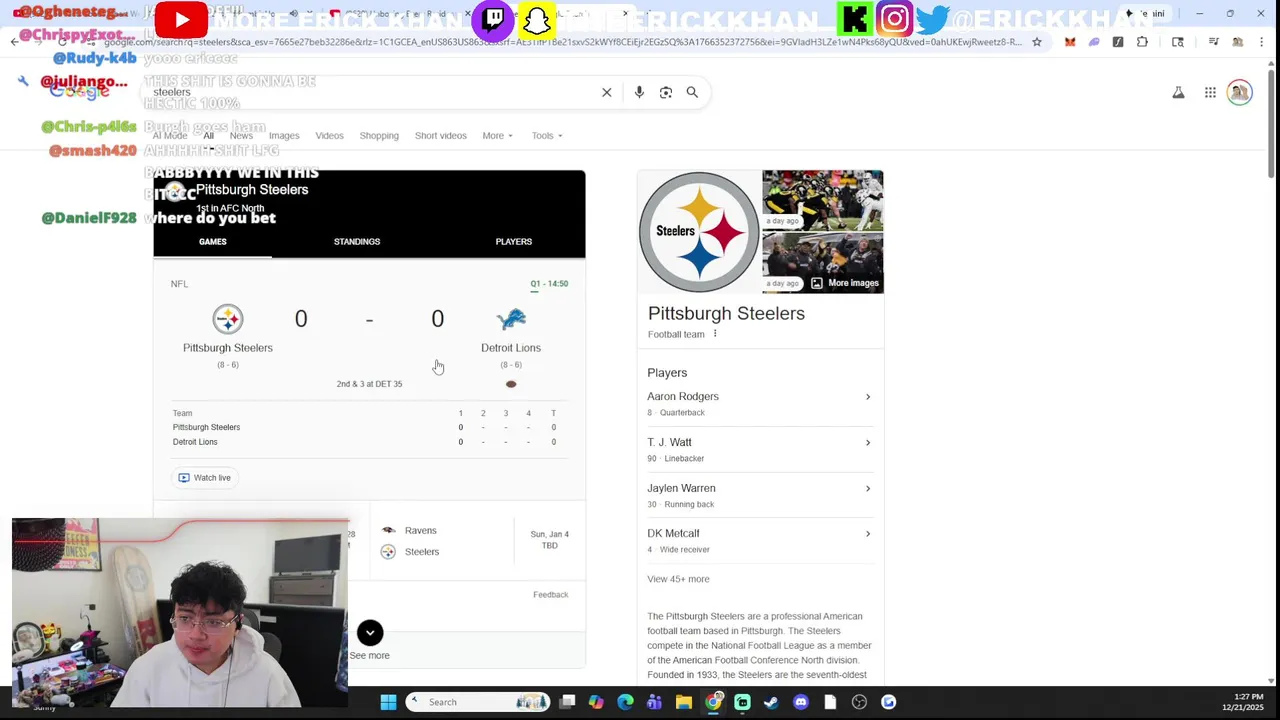The height and width of the screenshot is (720, 1280).
Task: Open the Google apps grid
Action: (1210, 93)
